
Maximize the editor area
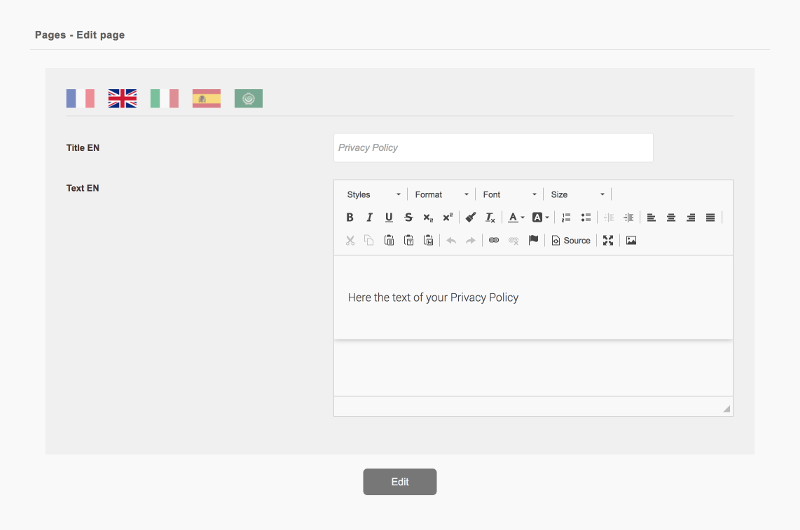[608, 241]
